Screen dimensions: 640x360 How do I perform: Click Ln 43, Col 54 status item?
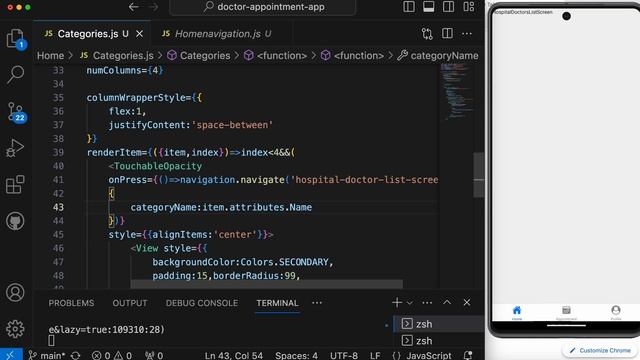[x=234, y=355]
